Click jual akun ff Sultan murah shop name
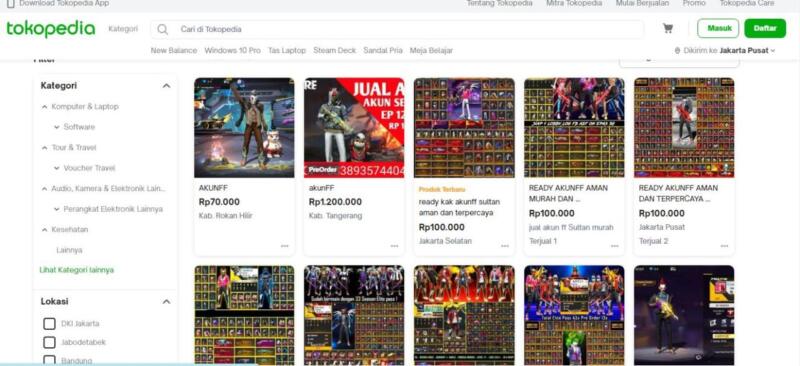Viewport: 800px width, 366px height. coord(571,227)
